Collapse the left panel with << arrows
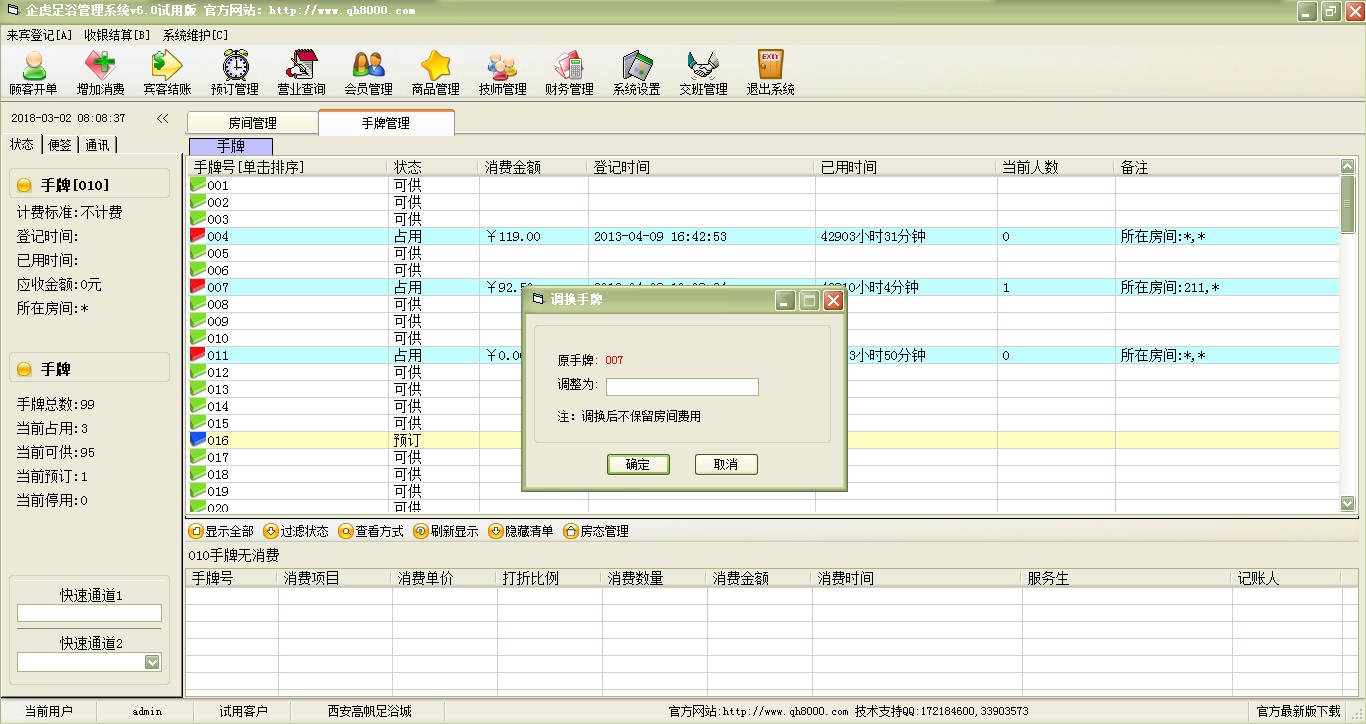 [x=162, y=118]
